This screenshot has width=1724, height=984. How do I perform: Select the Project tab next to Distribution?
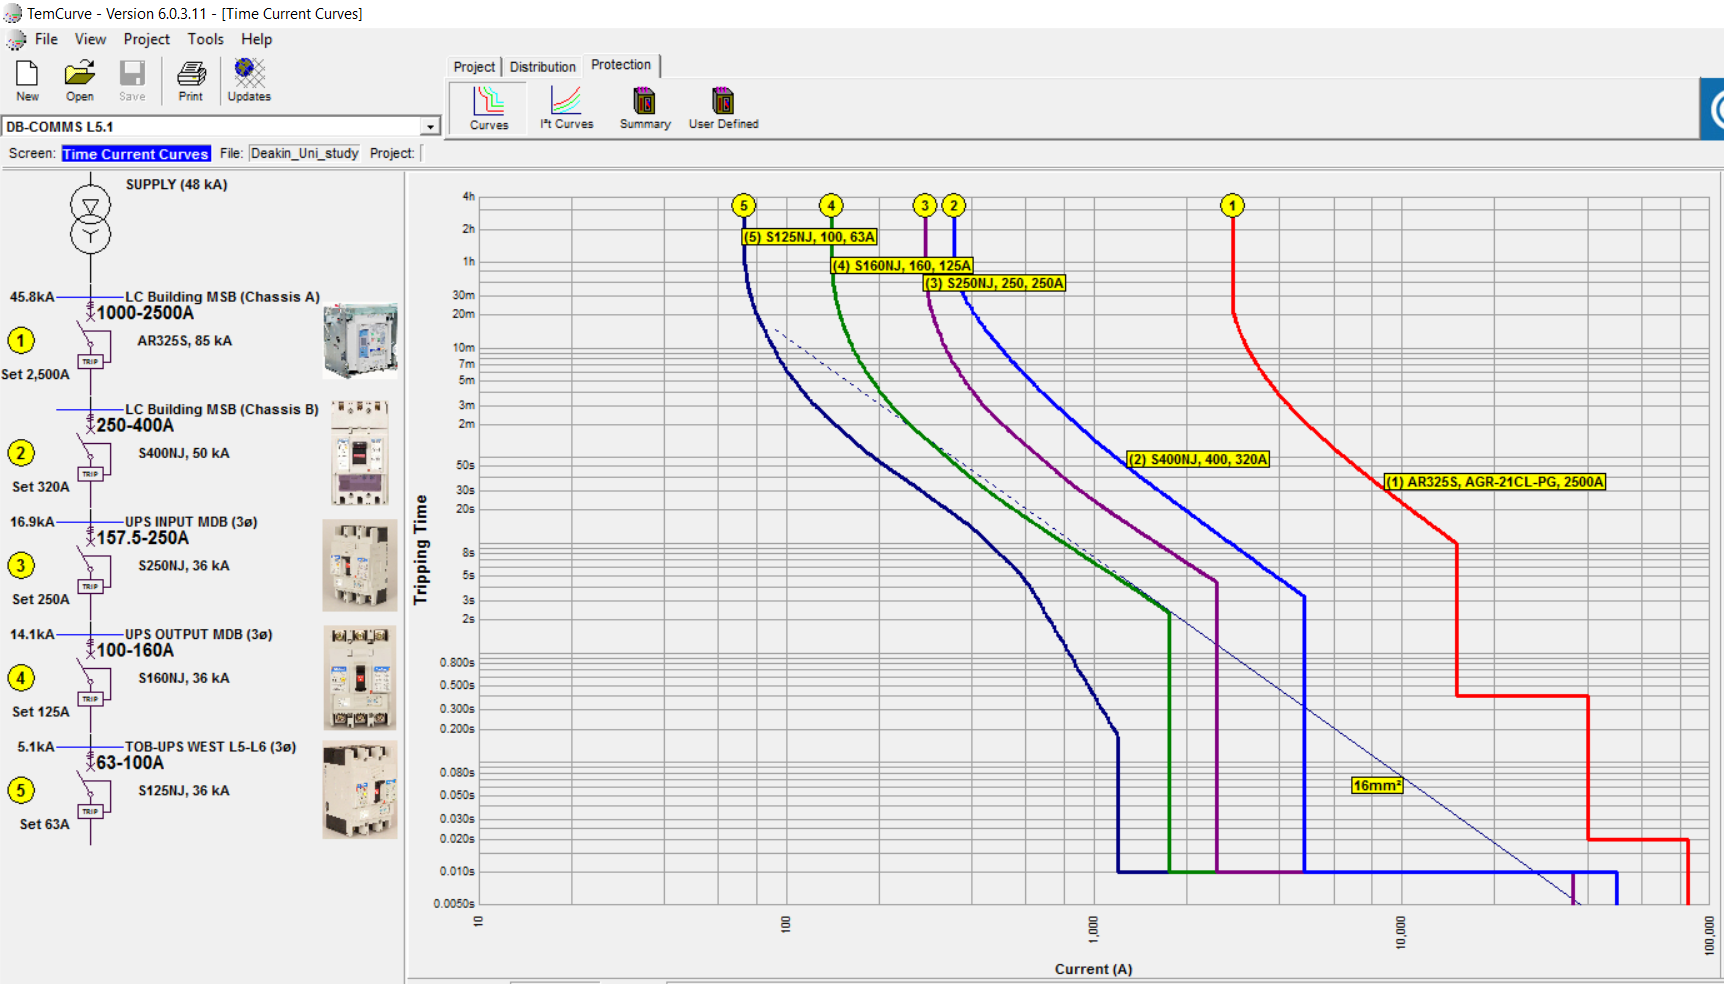(474, 66)
